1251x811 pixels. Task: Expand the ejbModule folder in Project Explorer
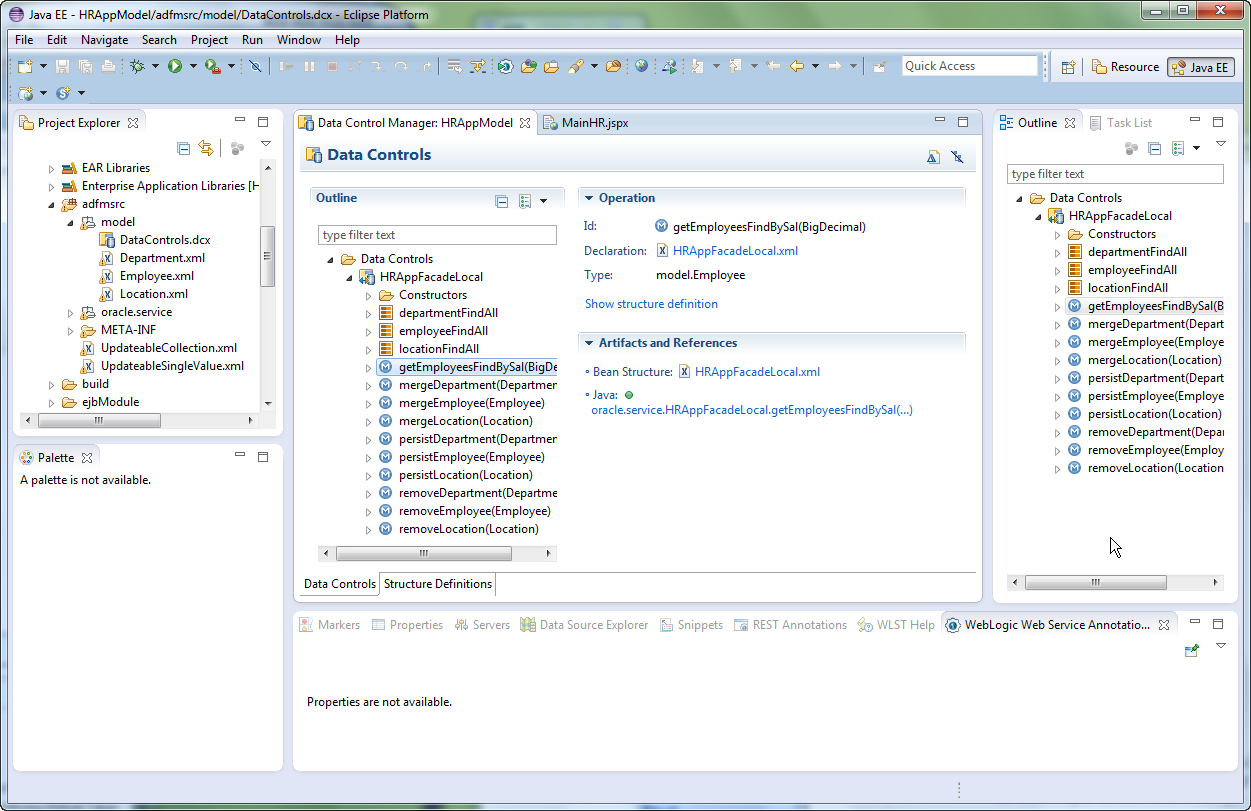[x=52, y=402]
